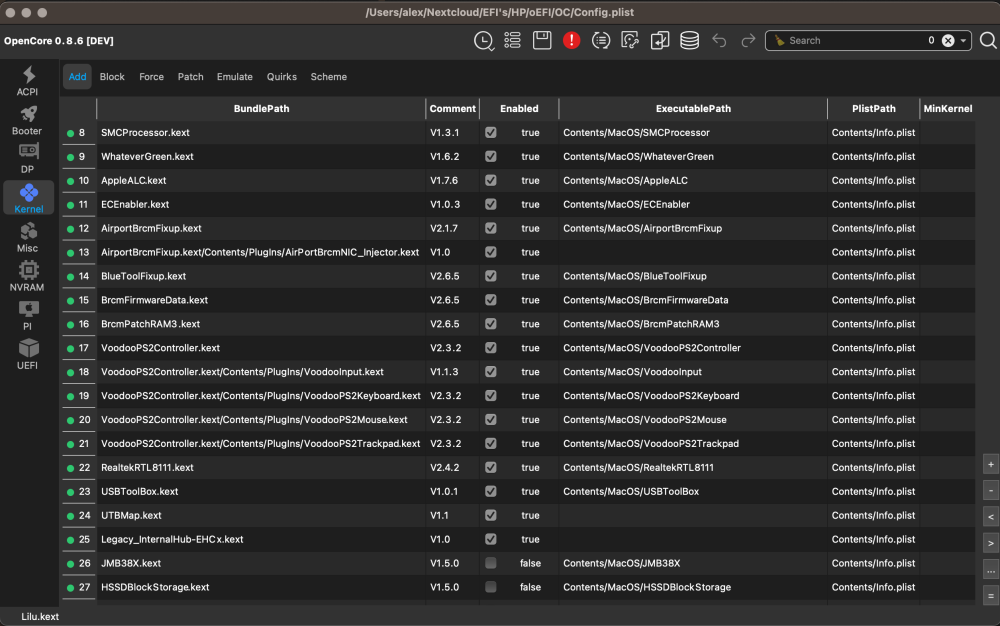Select the V2.6.5 comment for BrcmFirmwareData.kext
The height and width of the screenshot is (626, 1000).
[452, 300]
